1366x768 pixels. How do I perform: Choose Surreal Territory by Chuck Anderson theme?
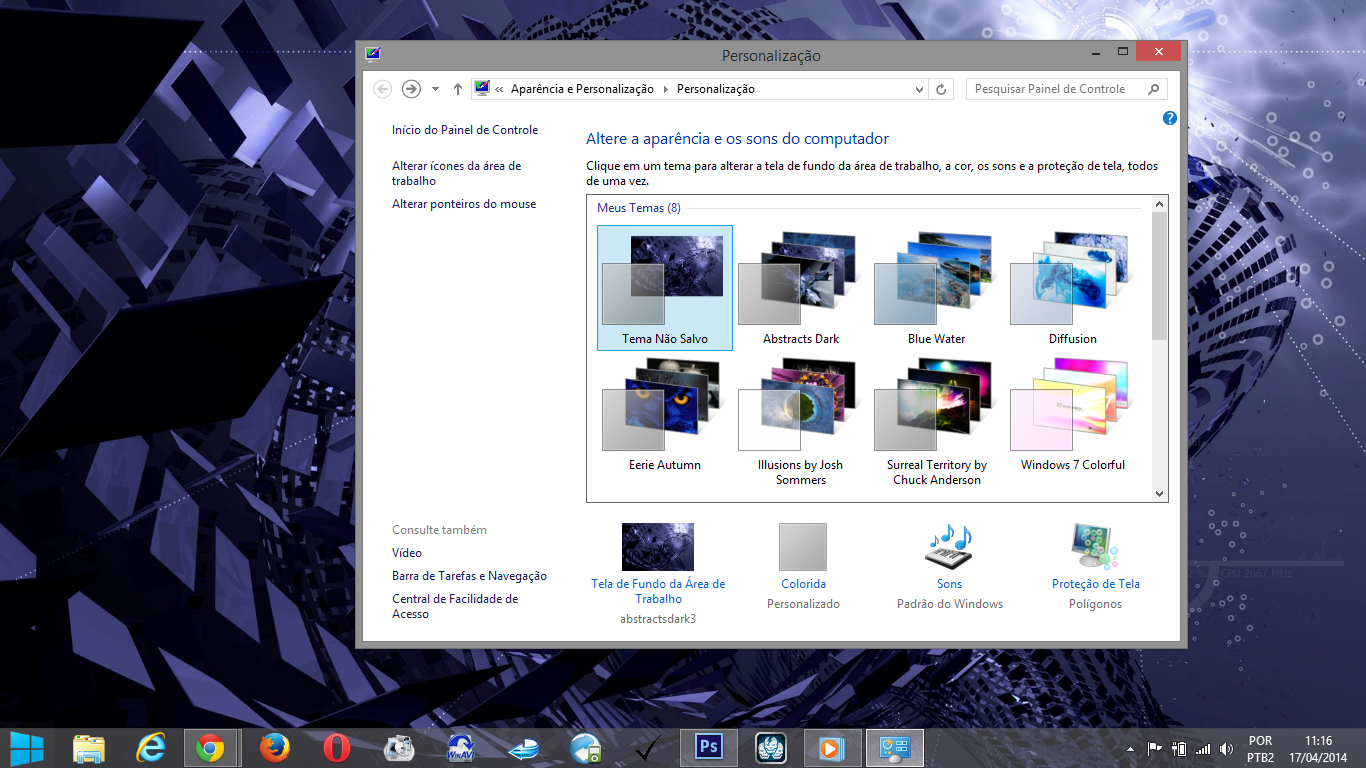click(x=937, y=421)
